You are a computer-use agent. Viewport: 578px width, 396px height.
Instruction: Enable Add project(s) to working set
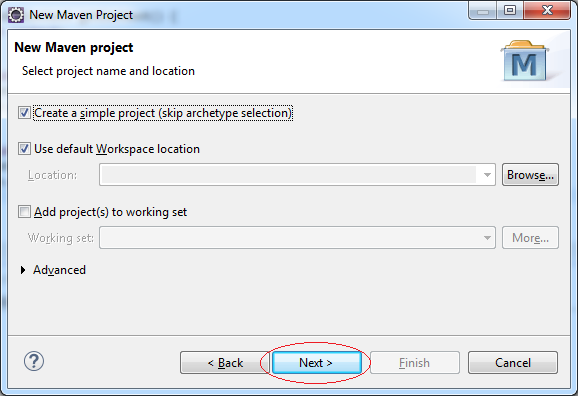[24, 212]
